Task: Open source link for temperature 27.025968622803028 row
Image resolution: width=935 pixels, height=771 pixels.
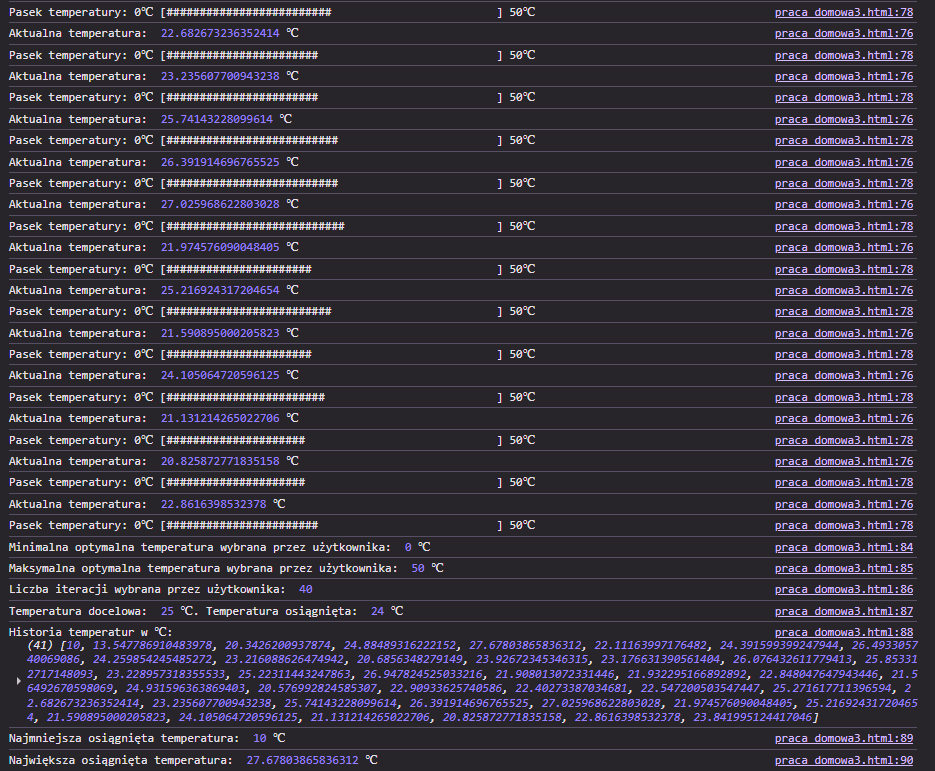Action: pos(843,204)
